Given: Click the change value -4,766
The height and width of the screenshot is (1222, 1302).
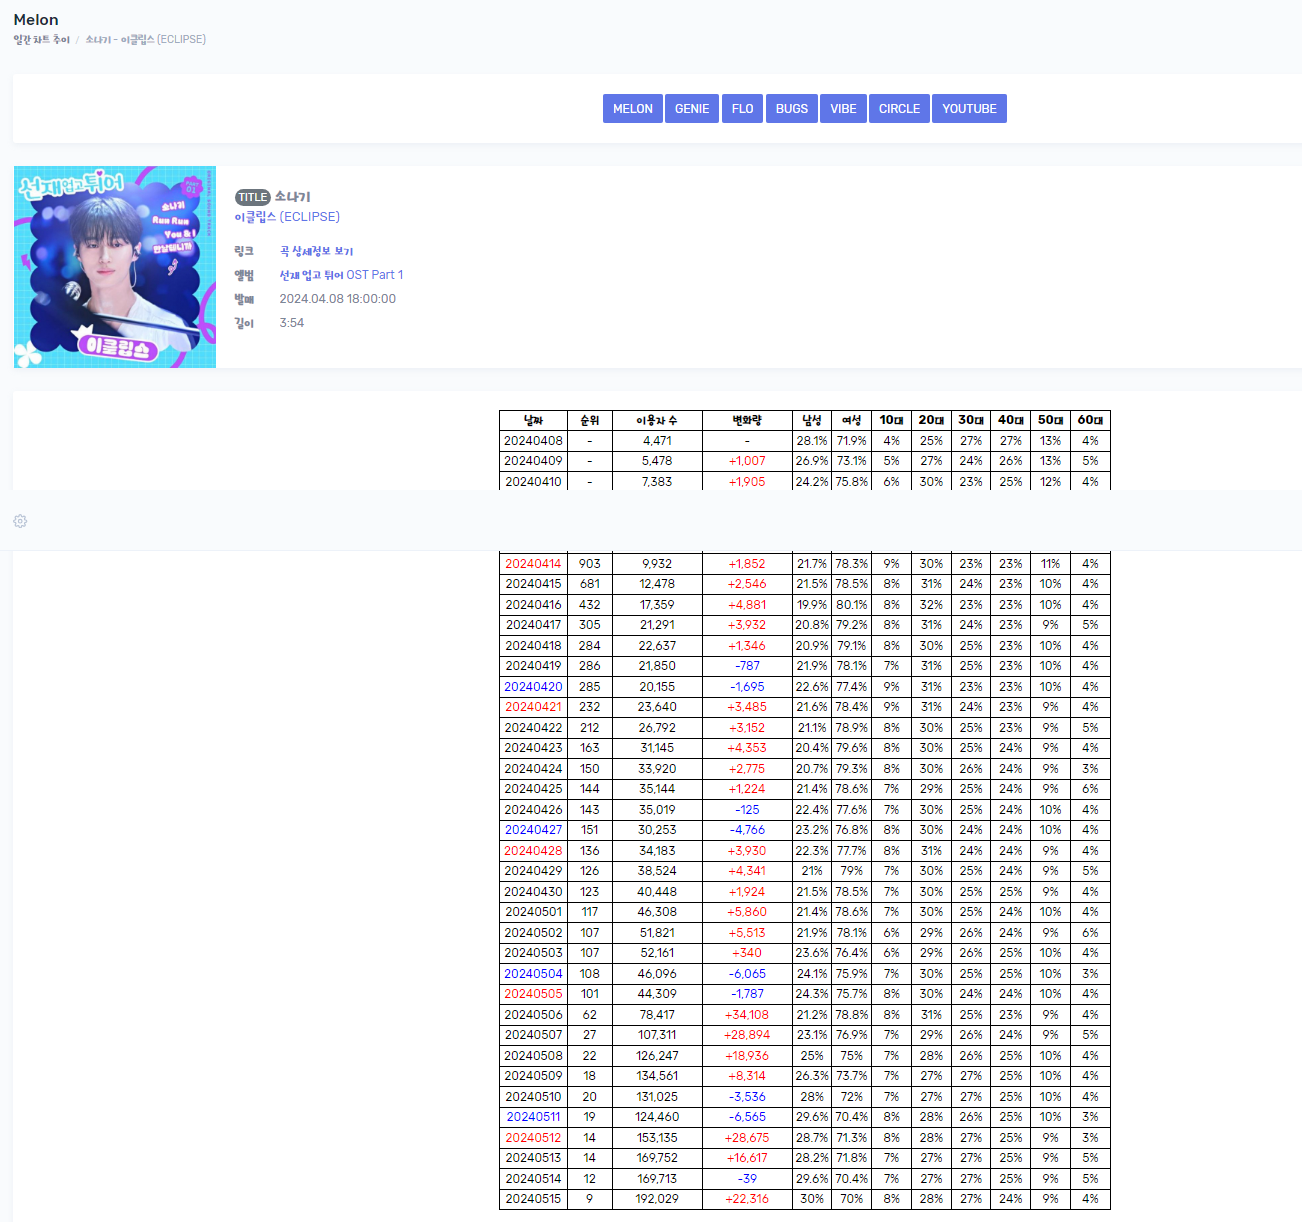Looking at the screenshot, I should (x=747, y=830).
